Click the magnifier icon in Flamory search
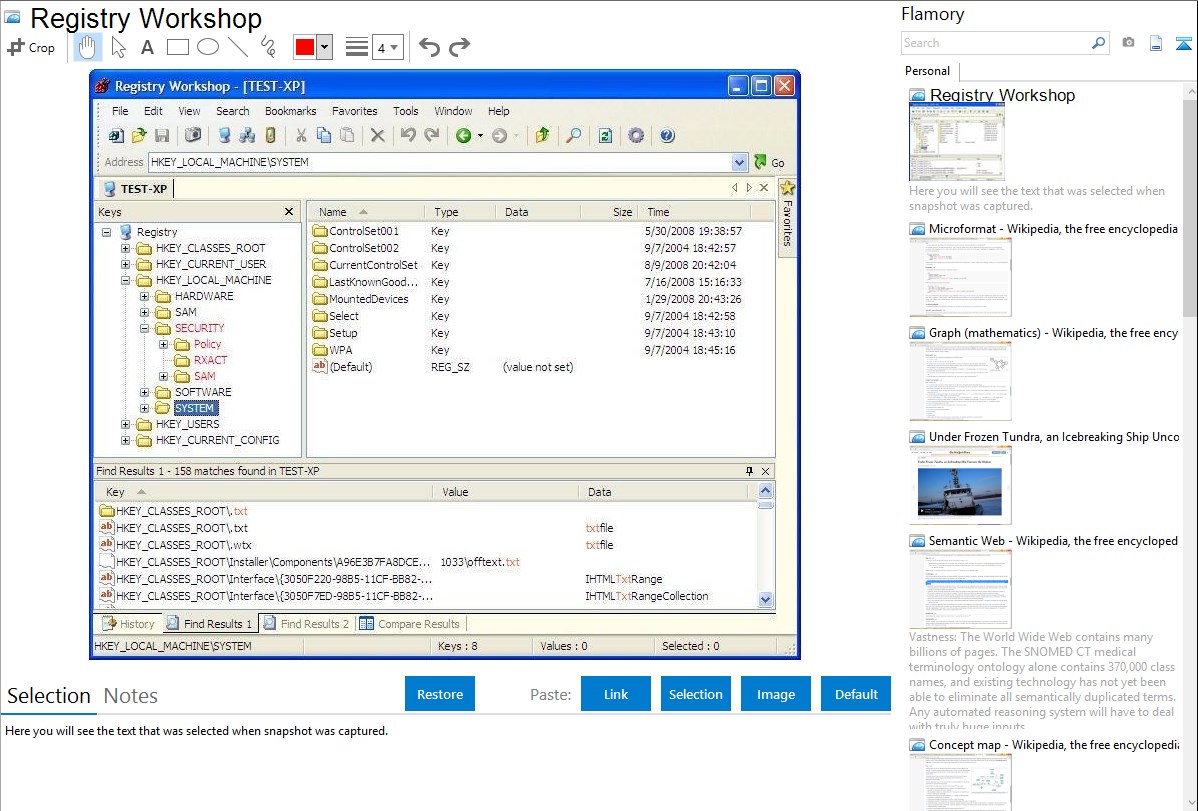Image resolution: width=1198 pixels, height=811 pixels. pos(1099,43)
